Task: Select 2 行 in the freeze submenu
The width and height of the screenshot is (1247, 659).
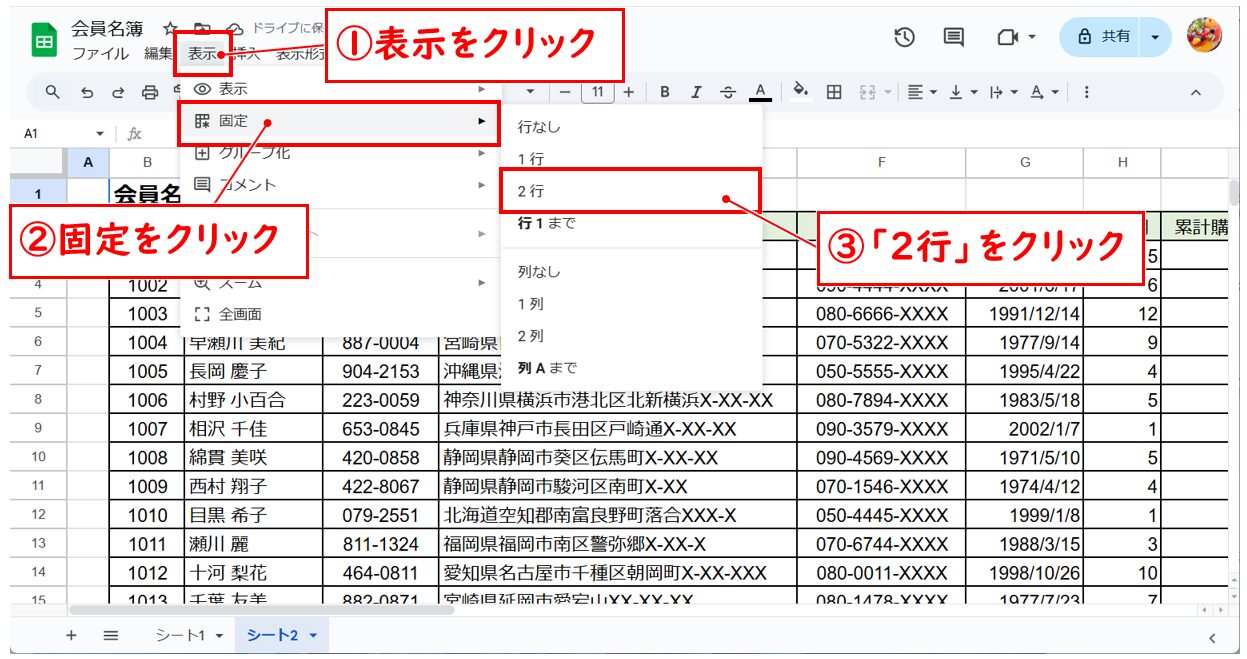Action: click(531, 191)
